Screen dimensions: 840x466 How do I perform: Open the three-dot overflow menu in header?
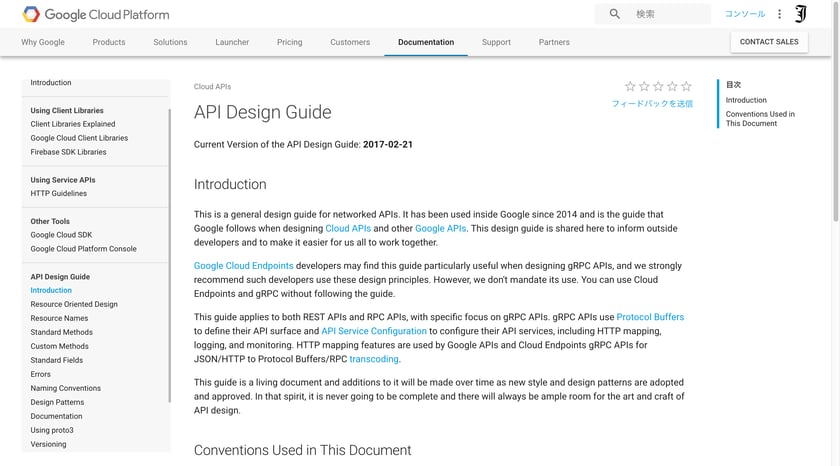(x=779, y=14)
